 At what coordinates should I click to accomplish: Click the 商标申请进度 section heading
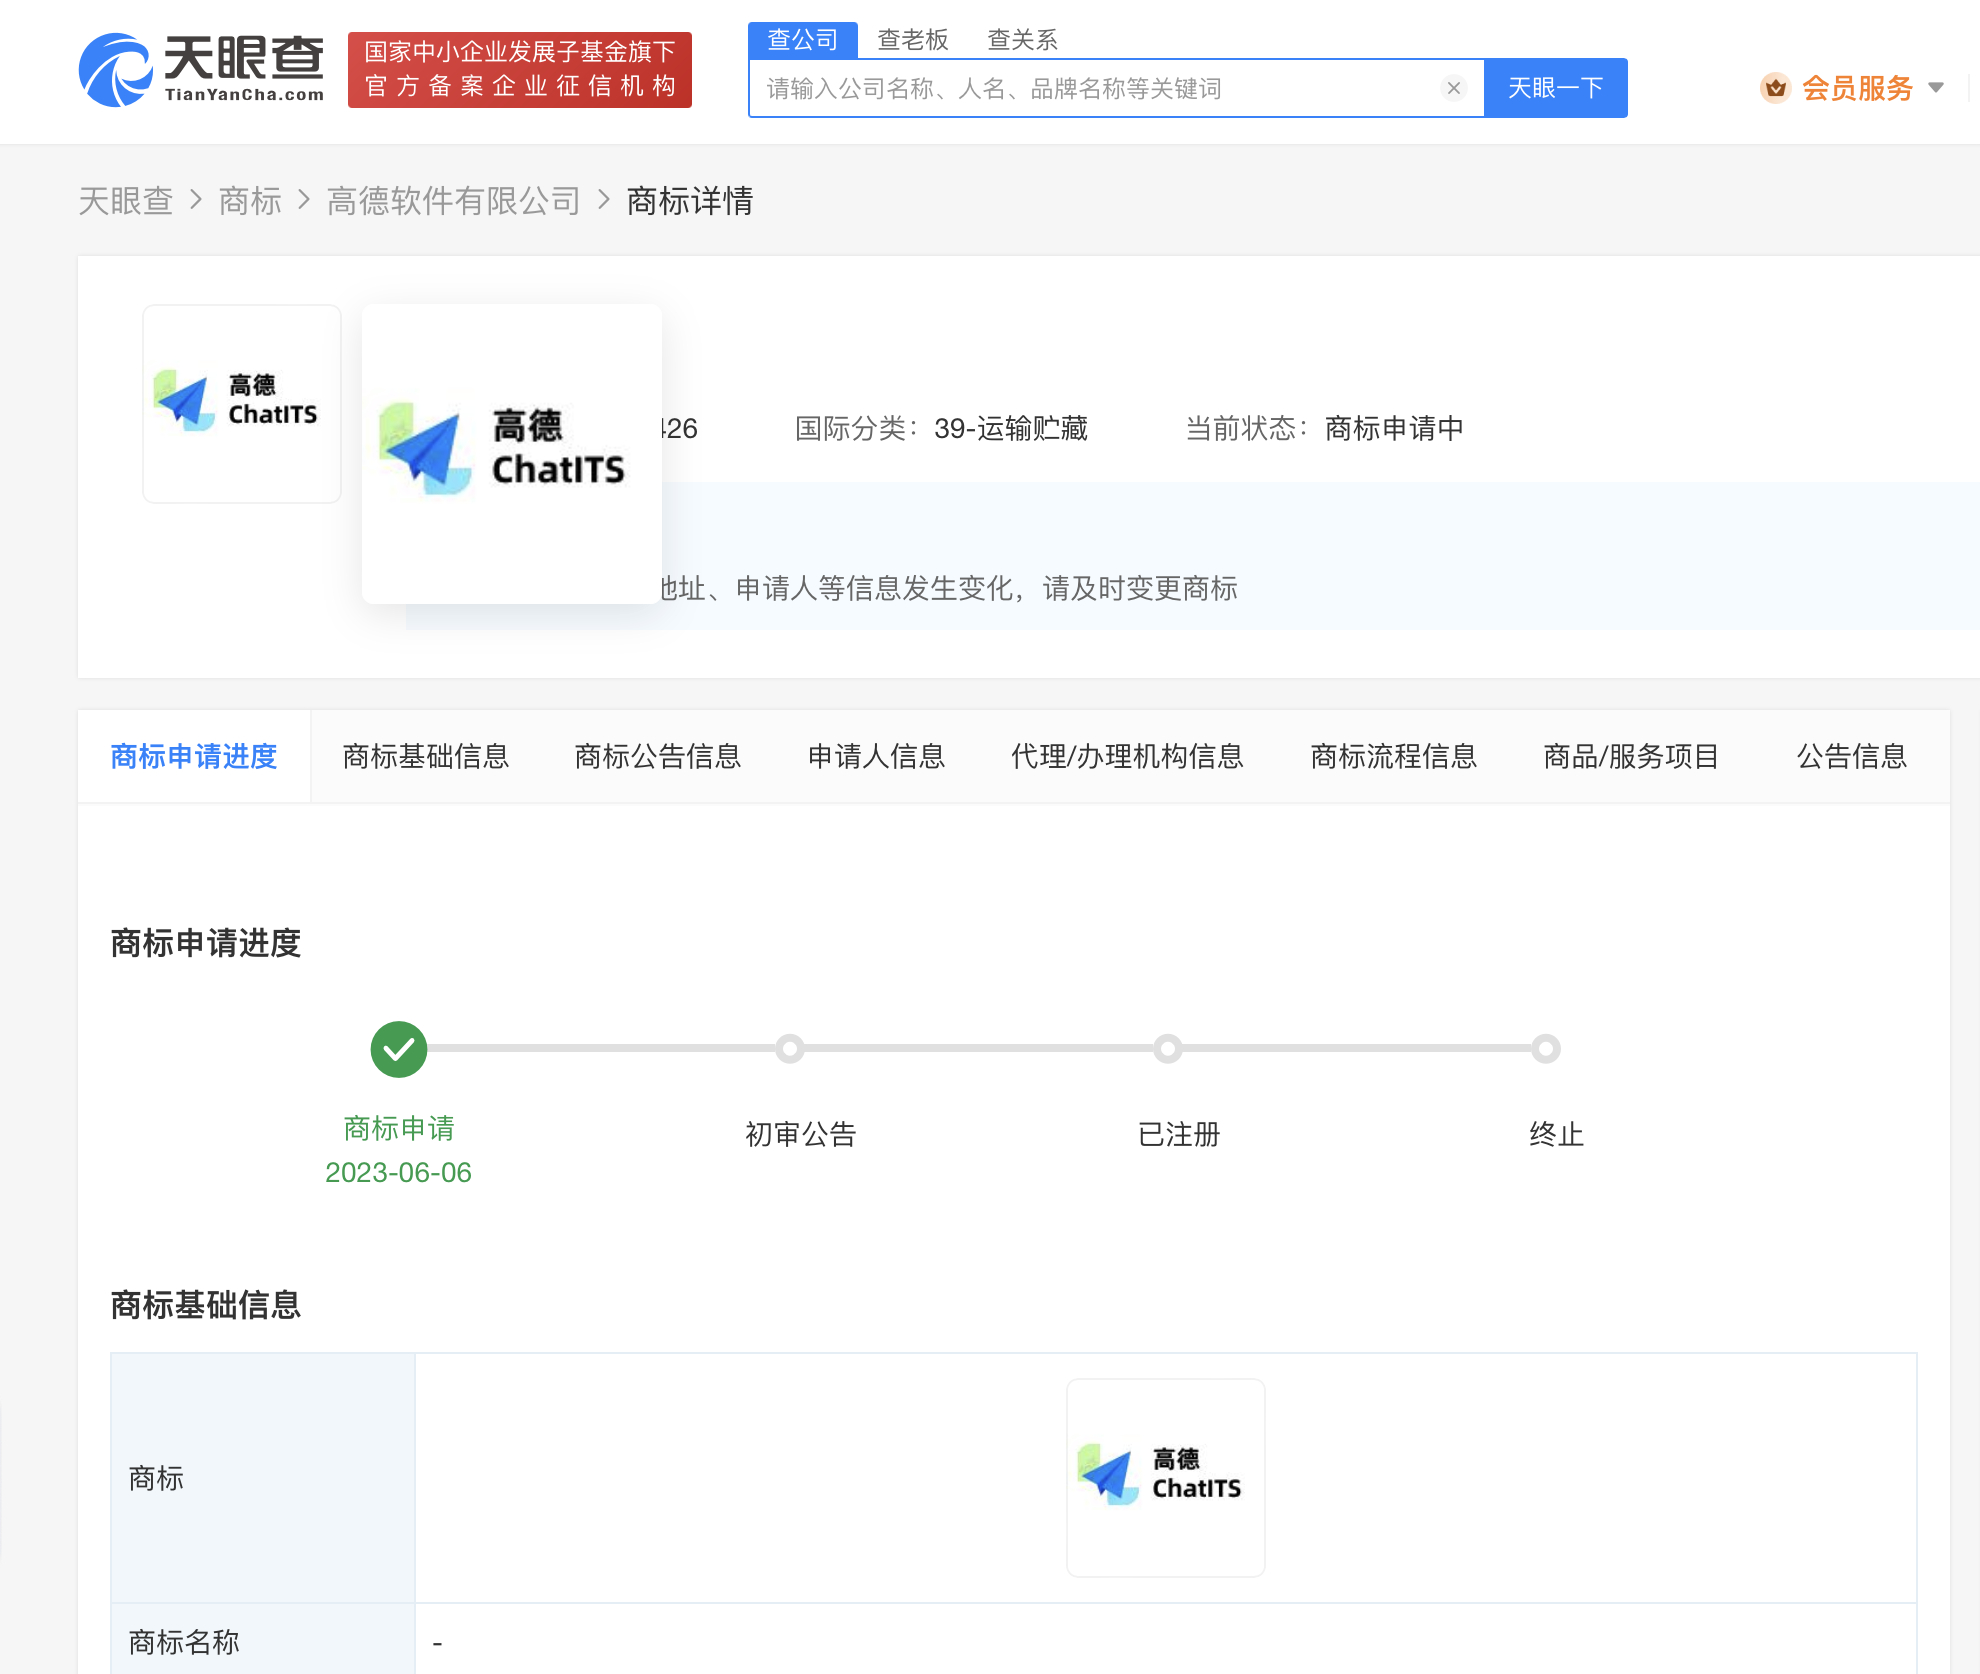pos(206,943)
